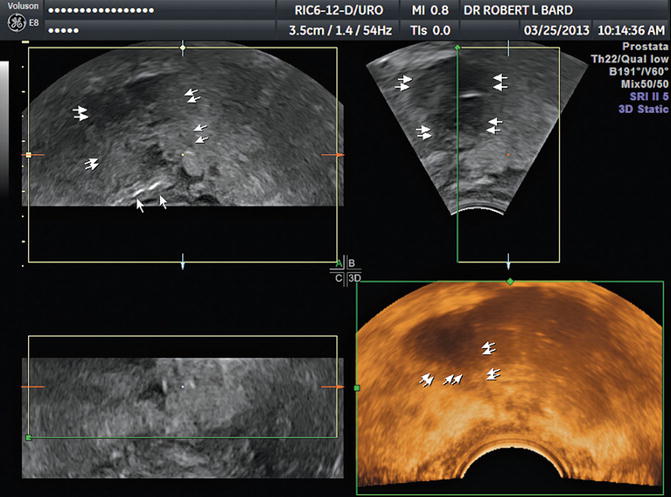This screenshot has width=671, height=497.
Task: Click the yellow top-center marker of plane A box
Action: [183, 48]
